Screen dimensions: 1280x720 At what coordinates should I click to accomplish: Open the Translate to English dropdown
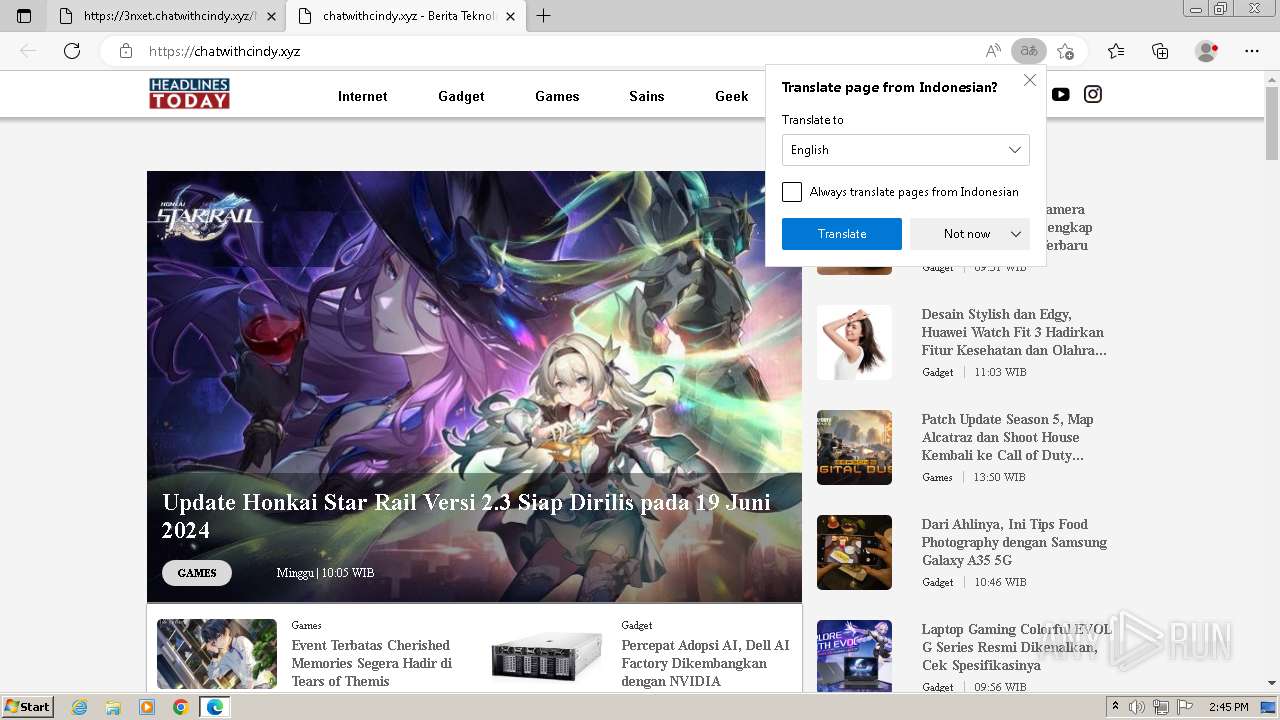tap(906, 150)
